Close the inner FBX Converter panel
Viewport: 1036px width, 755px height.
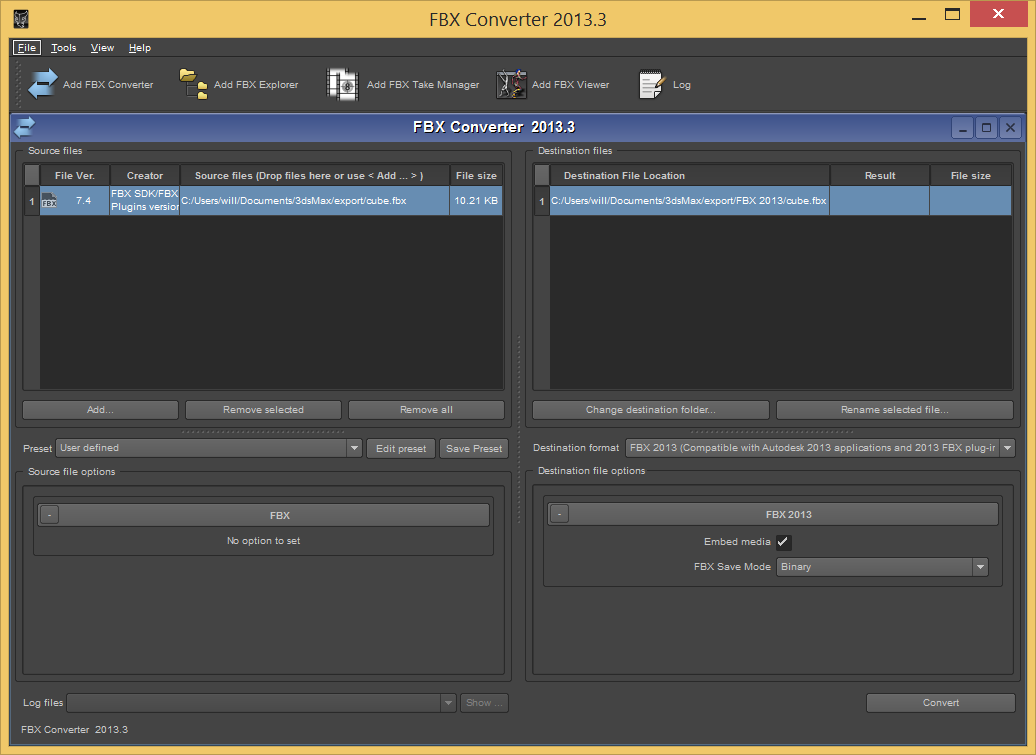tap(1010, 127)
